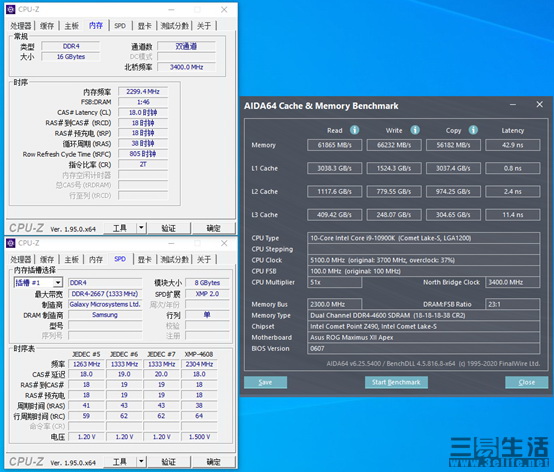Open the 显卡 tab in upper CPU-Z window
Image resolution: width=554 pixels, height=472 pixels.
coord(145,26)
